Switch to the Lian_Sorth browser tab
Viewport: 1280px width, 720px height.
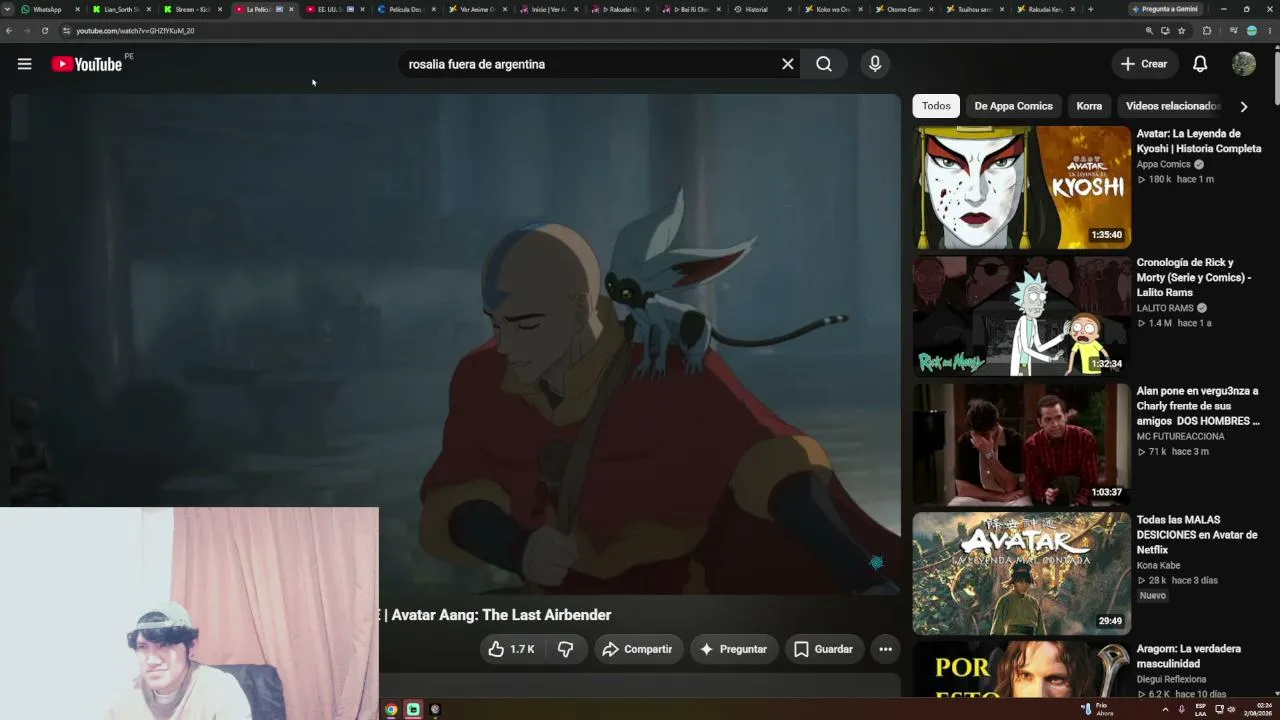tap(119, 9)
